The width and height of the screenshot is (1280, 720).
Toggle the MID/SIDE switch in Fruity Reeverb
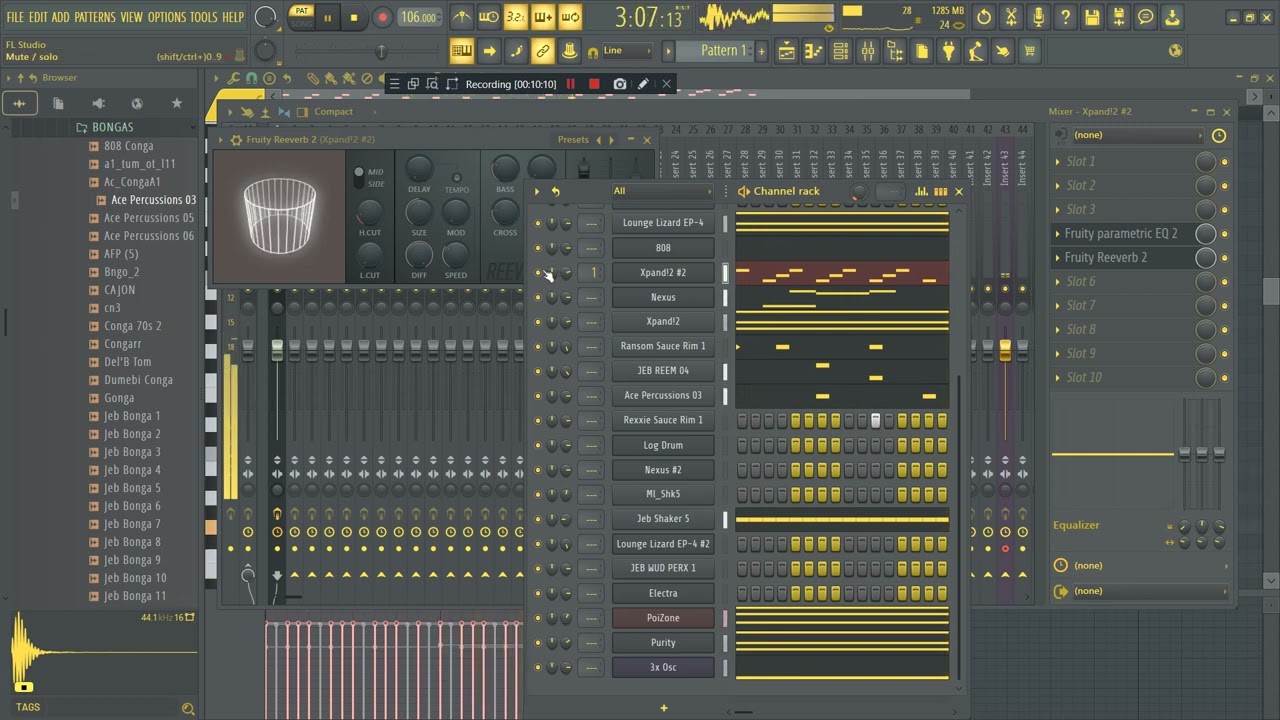tap(359, 178)
